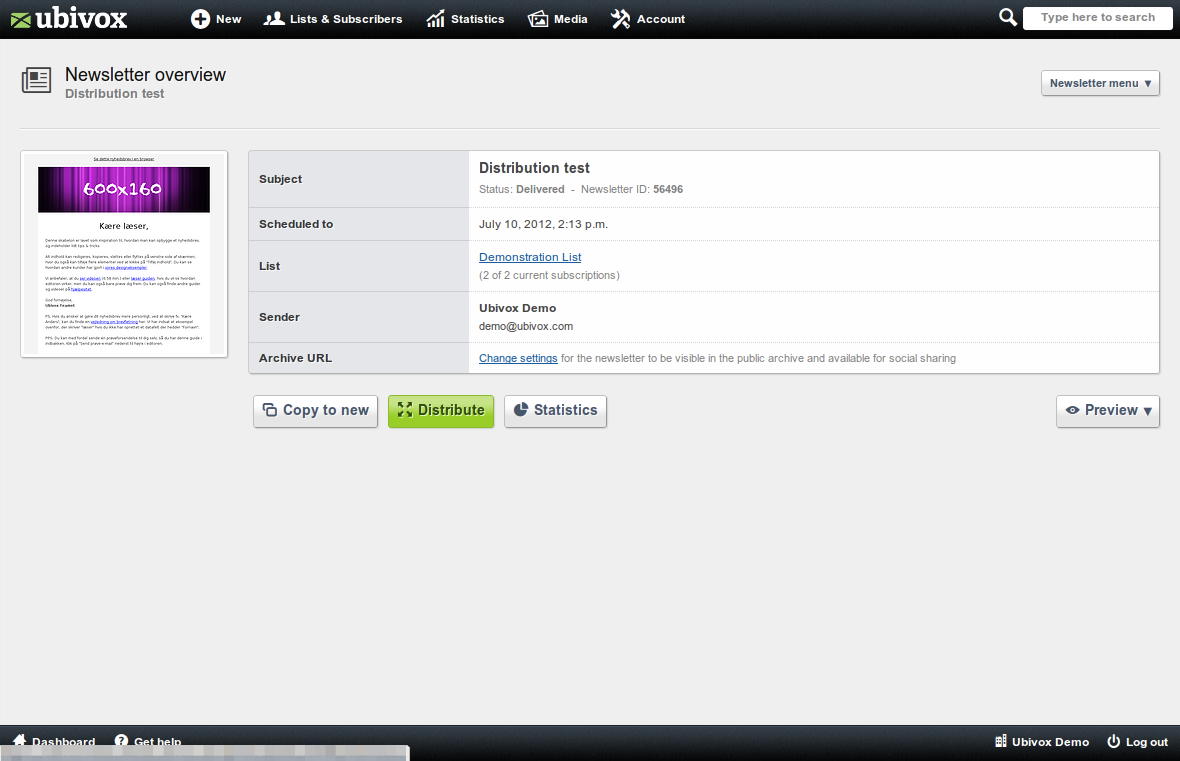Click the Scheduled to row label
This screenshot has height=761, width=1180.
click(x=296, y=224)
